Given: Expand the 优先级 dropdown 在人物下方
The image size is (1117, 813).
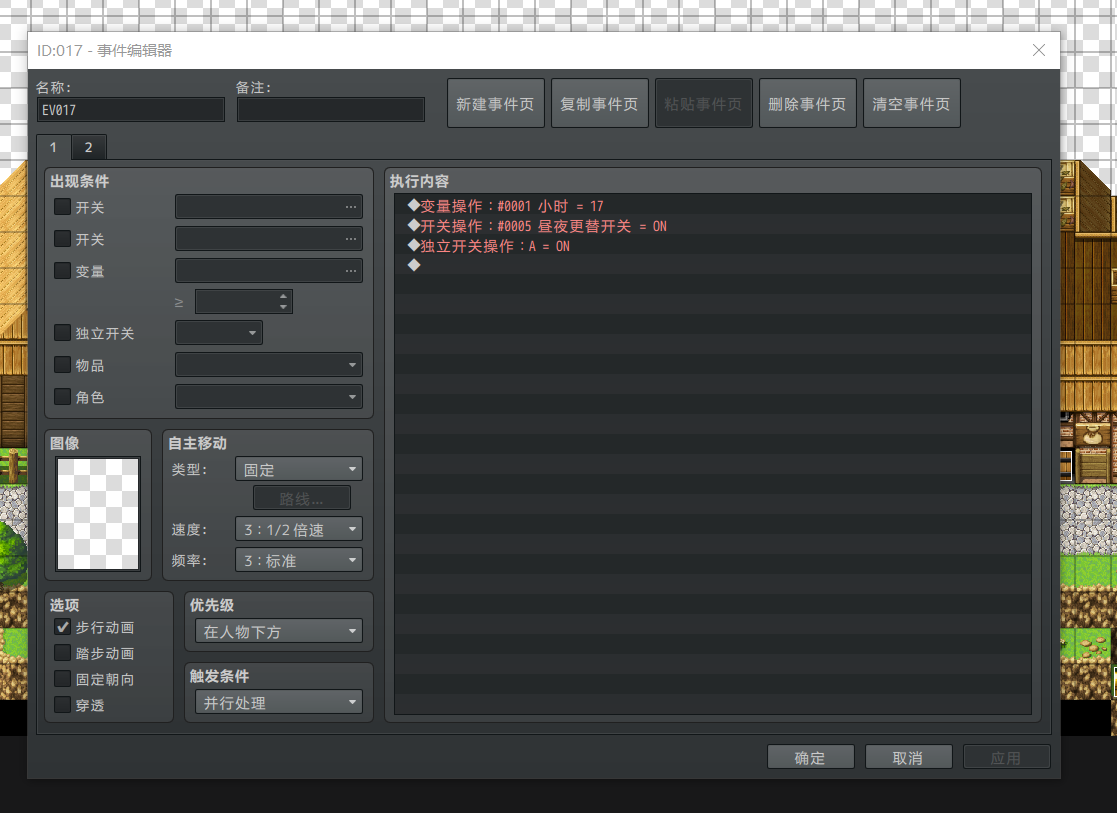Looking at the screenshot, I should (x=279, y=631).
